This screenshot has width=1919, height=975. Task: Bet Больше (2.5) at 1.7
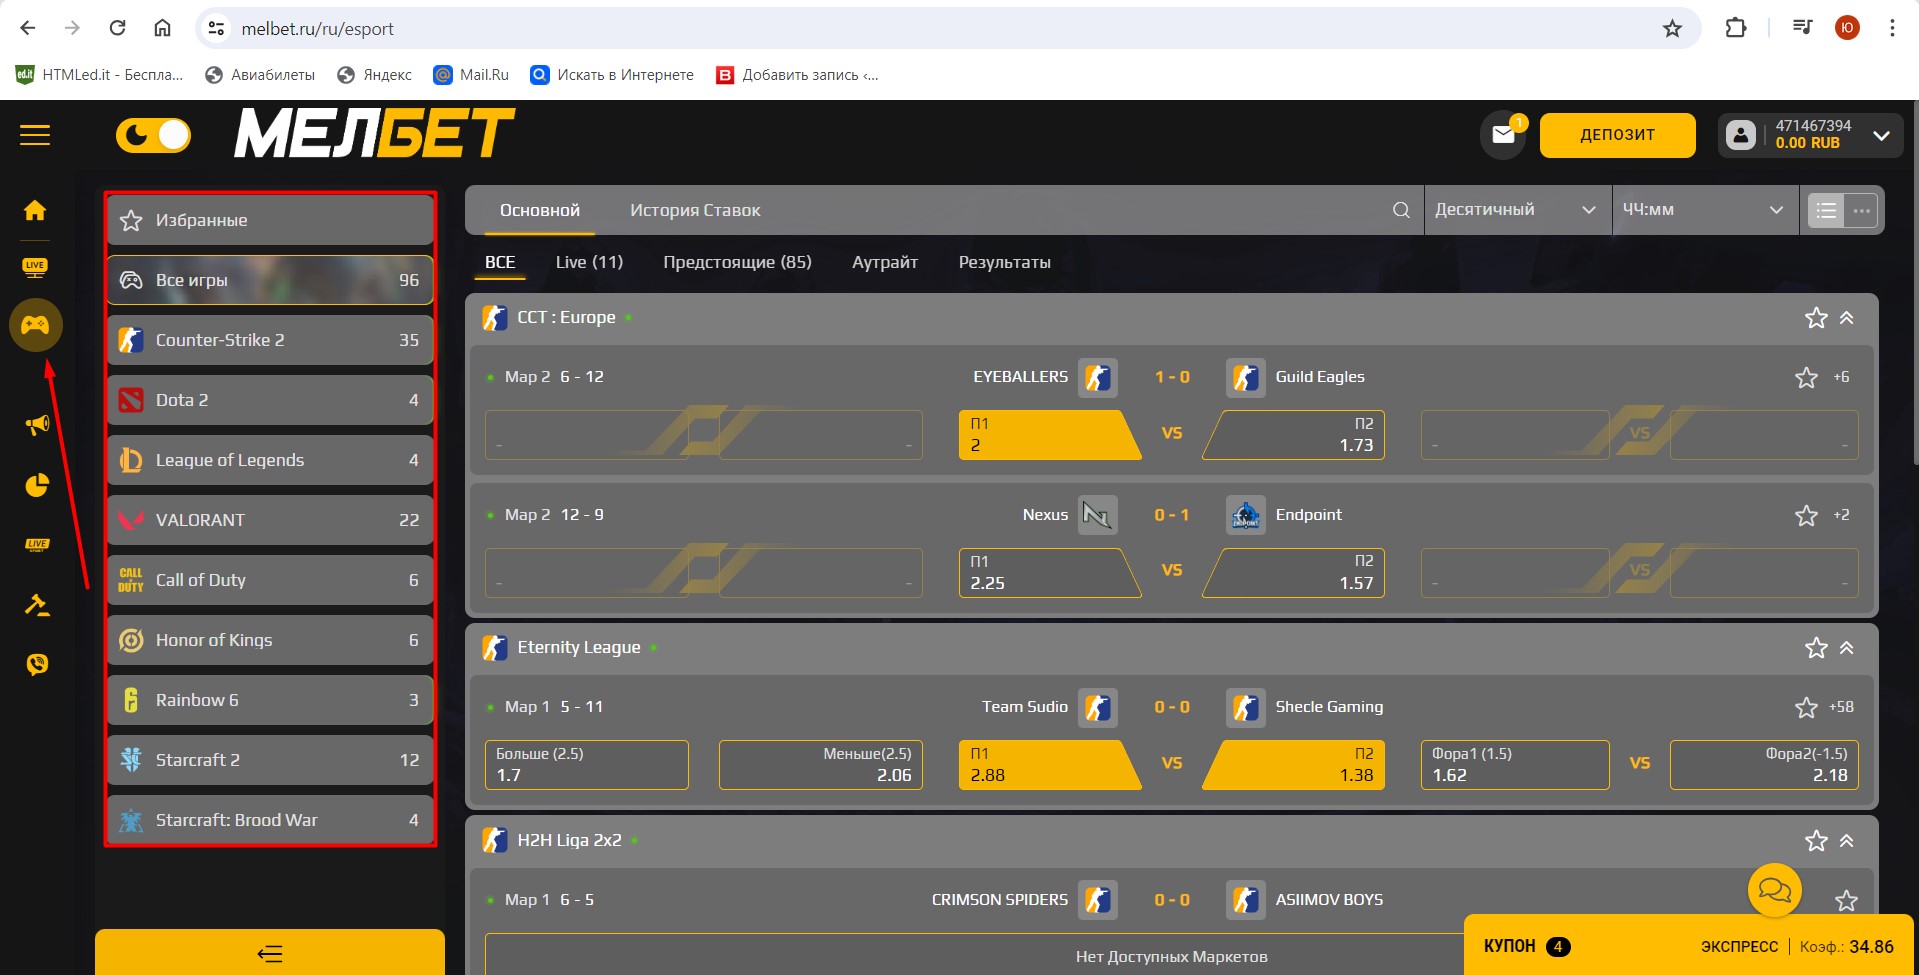pyautogui.click(x=587, y=765)
